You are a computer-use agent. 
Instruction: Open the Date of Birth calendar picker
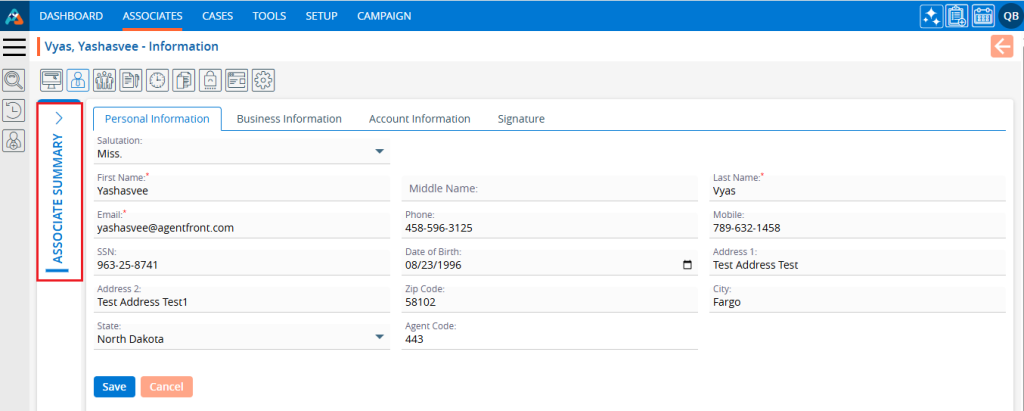(x=686, y=265)
